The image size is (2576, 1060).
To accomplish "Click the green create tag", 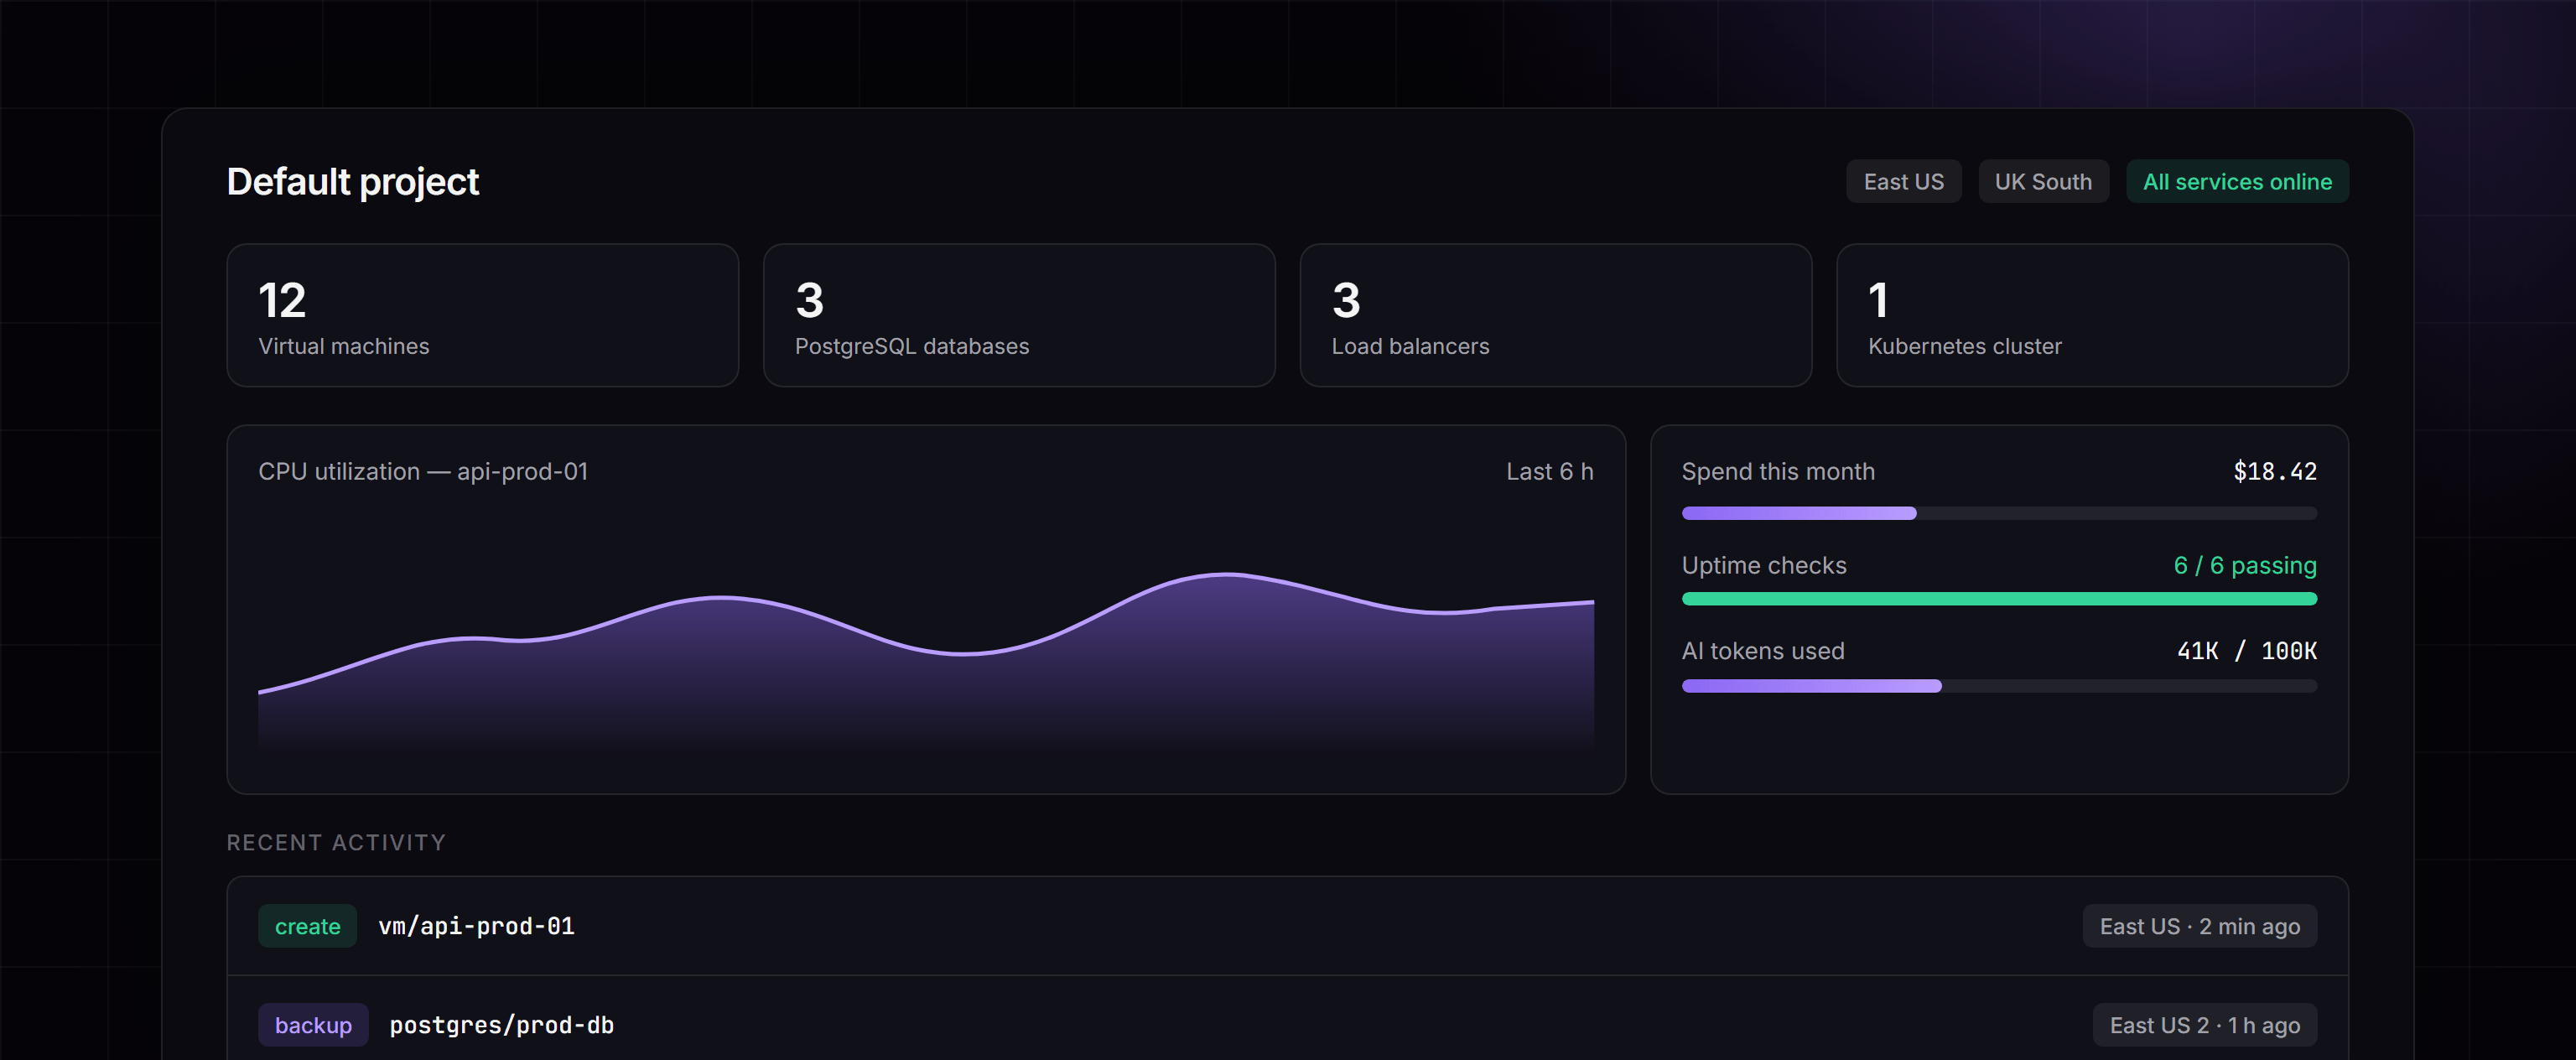I will coord(308,926).
